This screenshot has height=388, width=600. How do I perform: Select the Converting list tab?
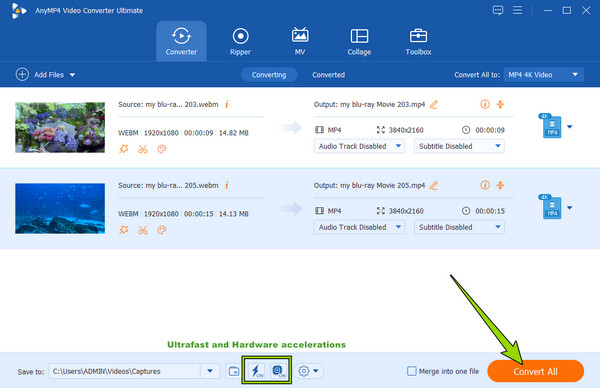(x=269, y=75)
